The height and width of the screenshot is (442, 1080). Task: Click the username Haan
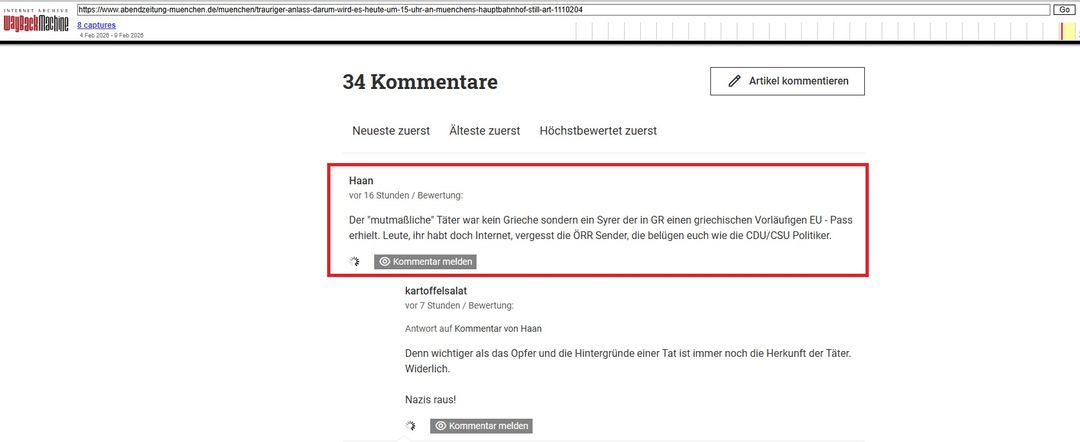361,181
